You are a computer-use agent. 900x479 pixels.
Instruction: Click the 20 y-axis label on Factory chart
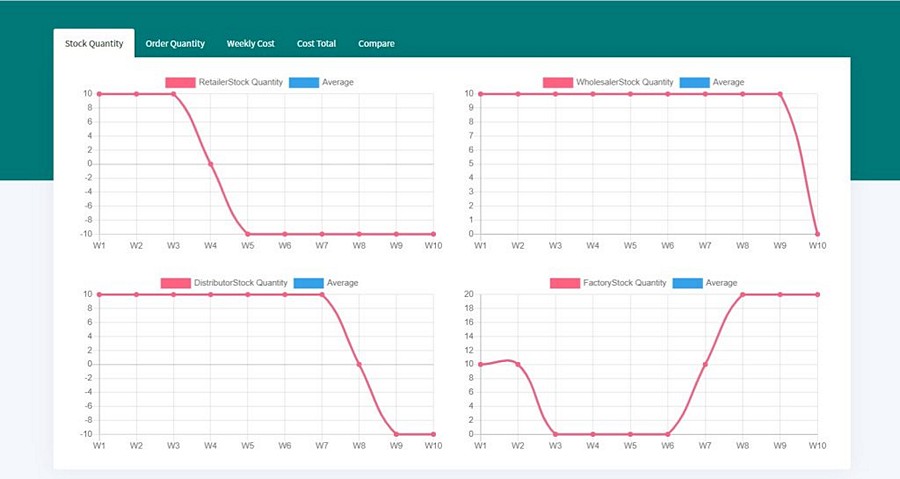469,294
